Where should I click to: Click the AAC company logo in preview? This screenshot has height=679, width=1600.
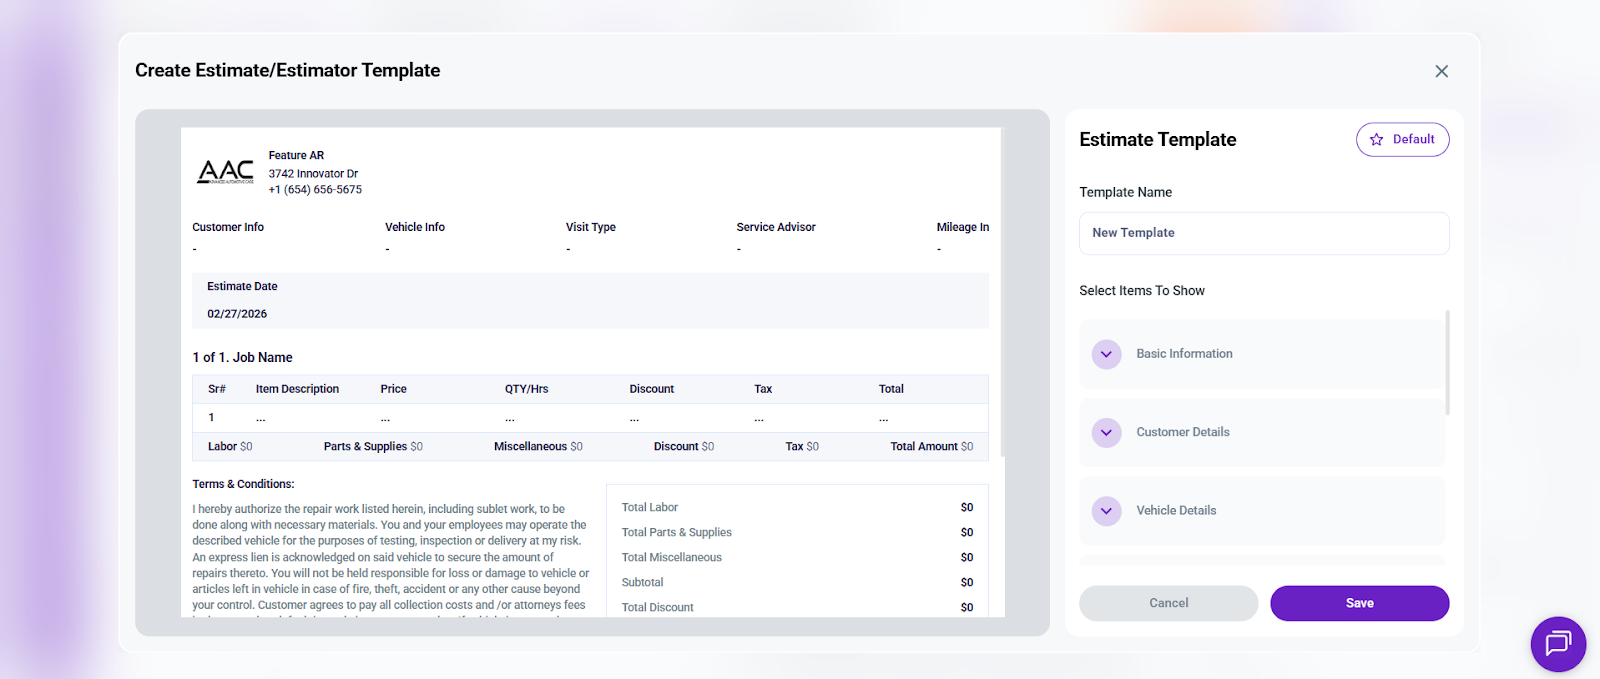[x=225, y=172]
